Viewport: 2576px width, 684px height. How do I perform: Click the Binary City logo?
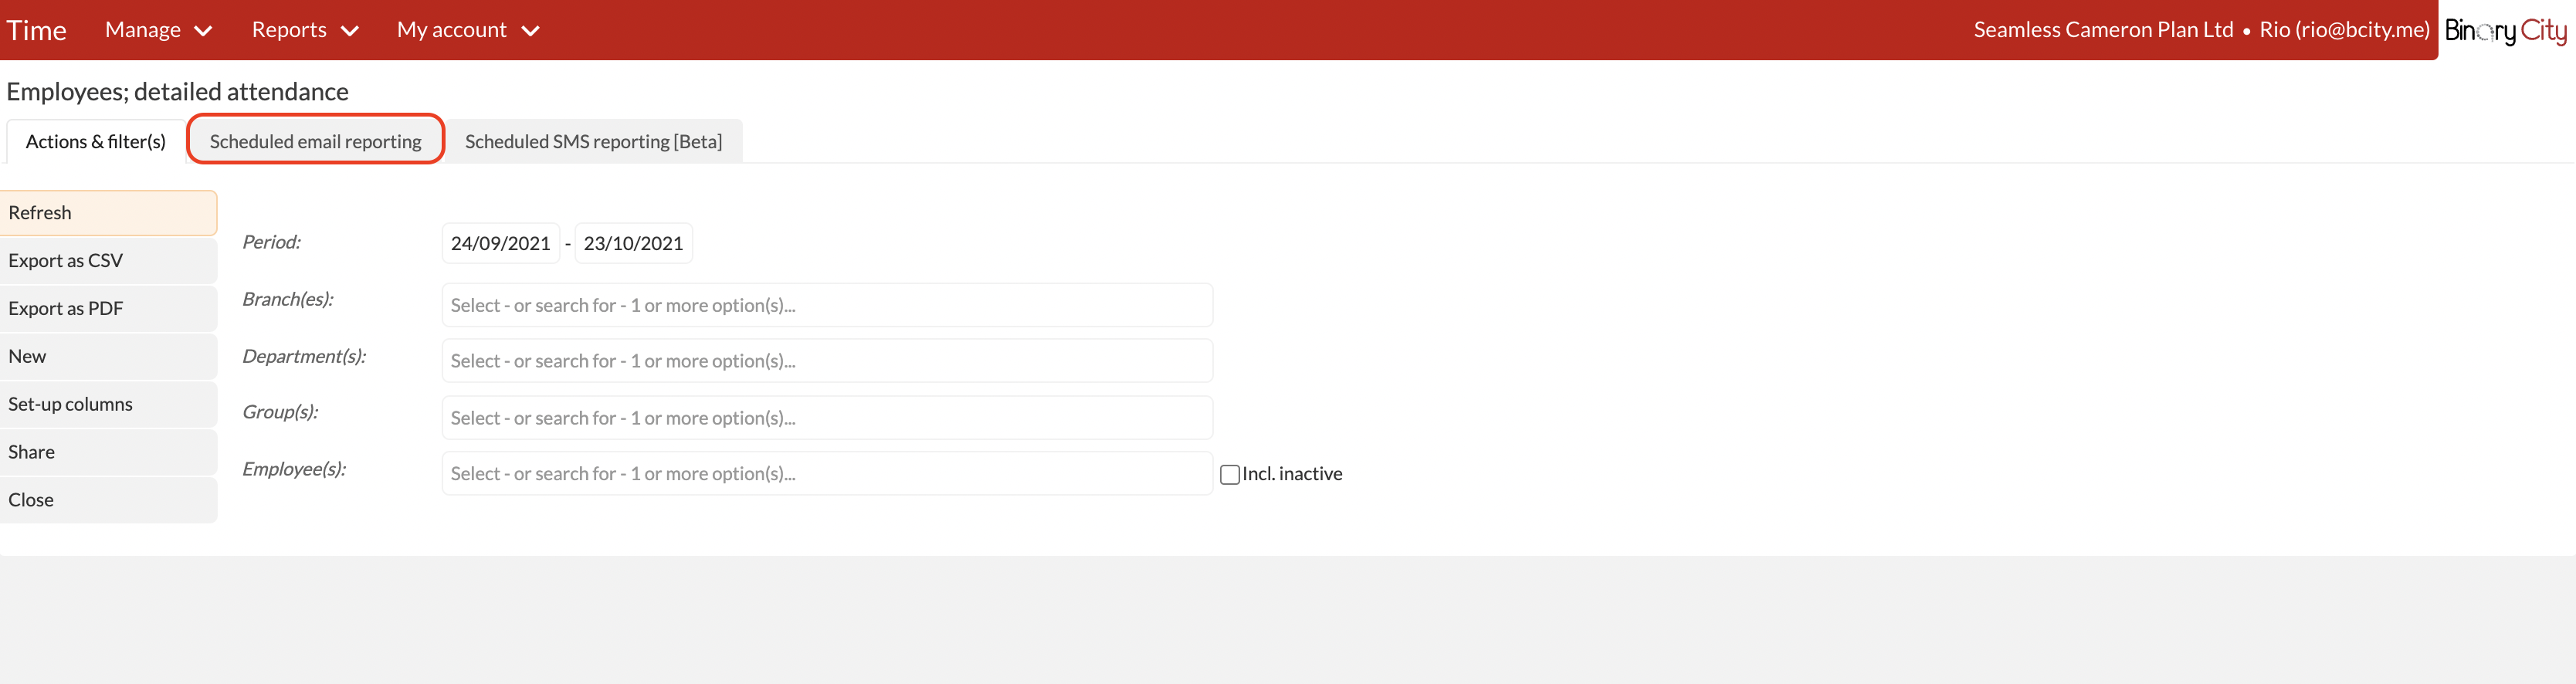pos(2506,31)
